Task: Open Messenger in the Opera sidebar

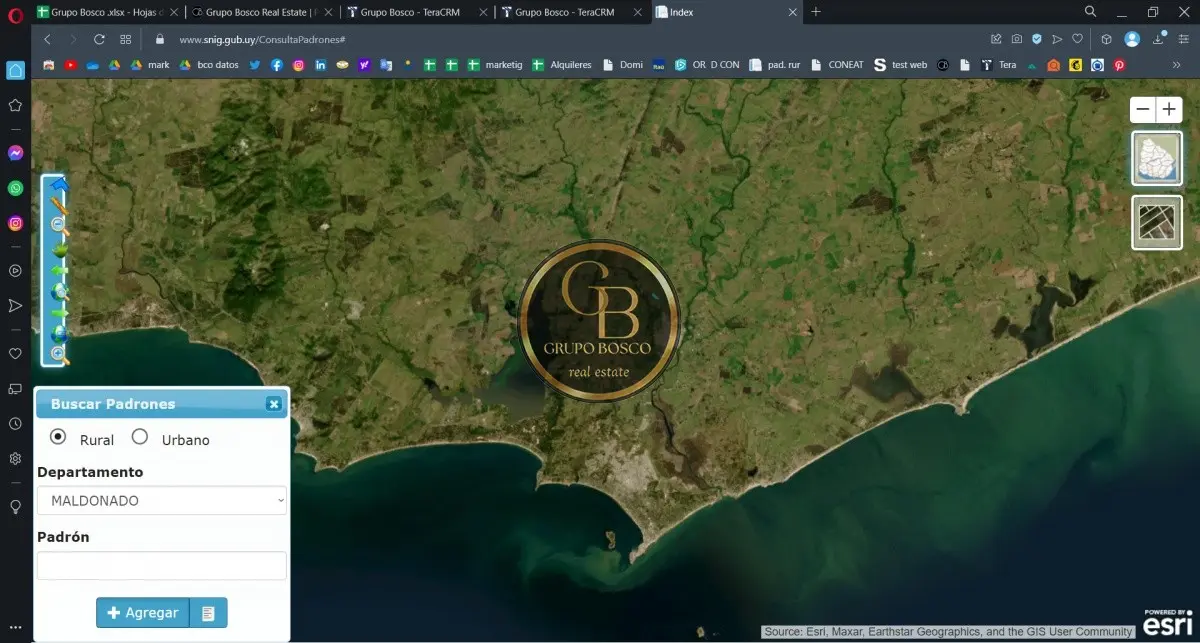Action: coord(15,153)
